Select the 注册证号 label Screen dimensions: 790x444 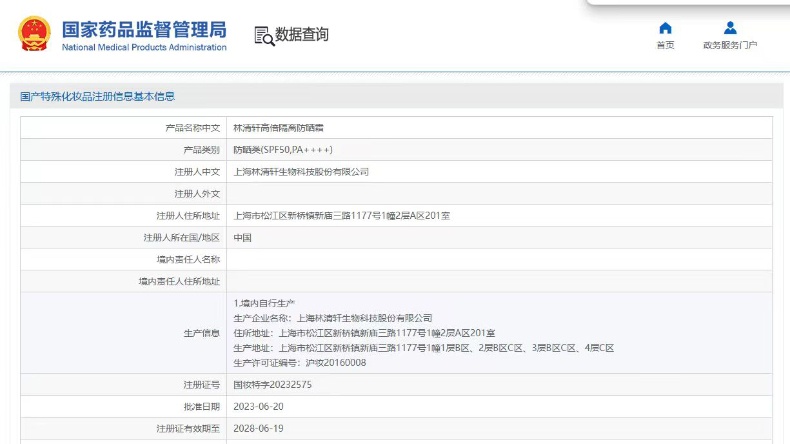pos(202,385)
